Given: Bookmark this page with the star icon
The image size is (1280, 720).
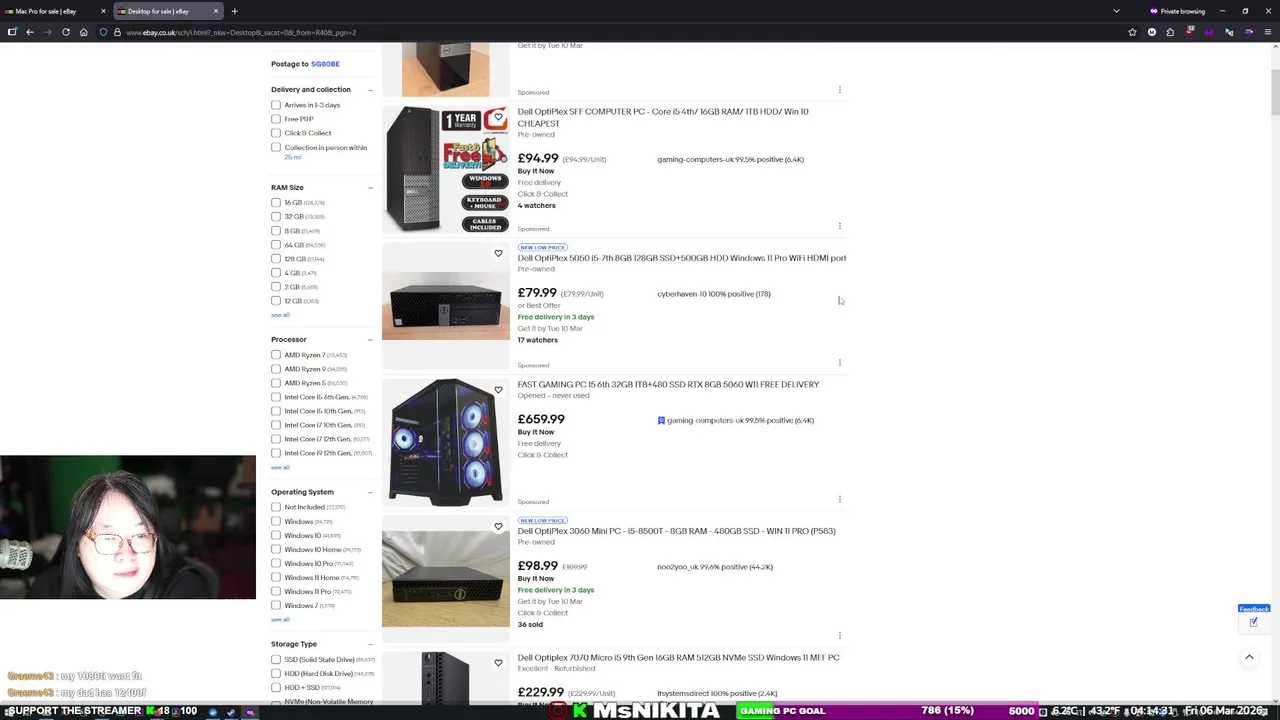Looking at the screenshot, I should coord(1132,32).
